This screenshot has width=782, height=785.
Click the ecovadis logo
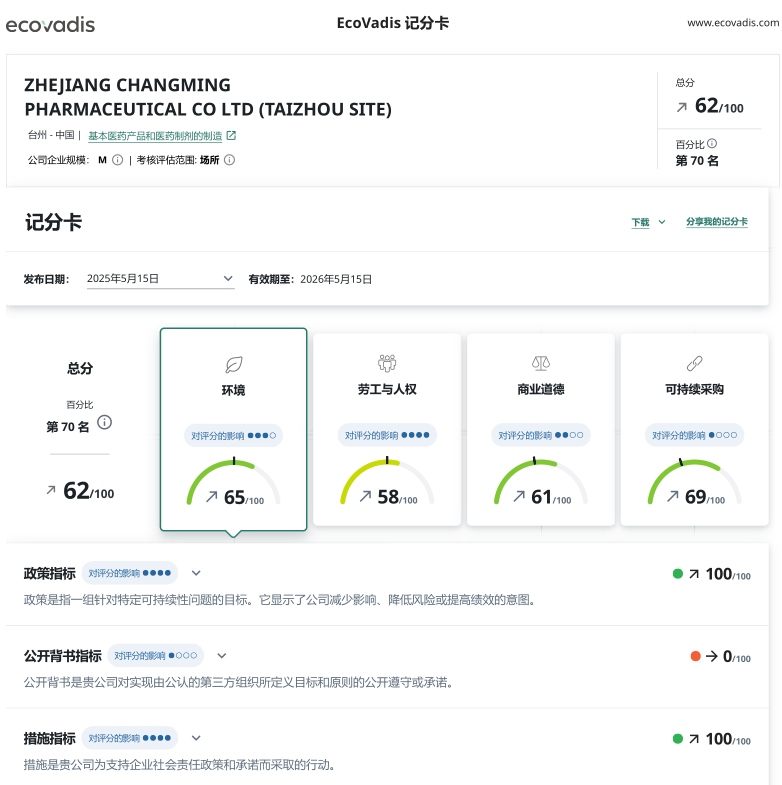[50, 25]
